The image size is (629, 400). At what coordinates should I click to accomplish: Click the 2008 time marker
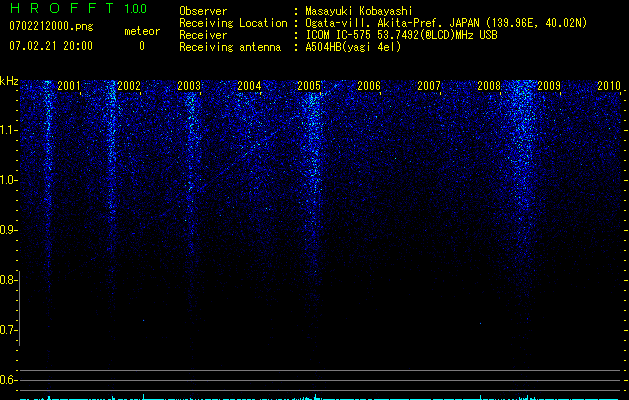pos(489,85)
